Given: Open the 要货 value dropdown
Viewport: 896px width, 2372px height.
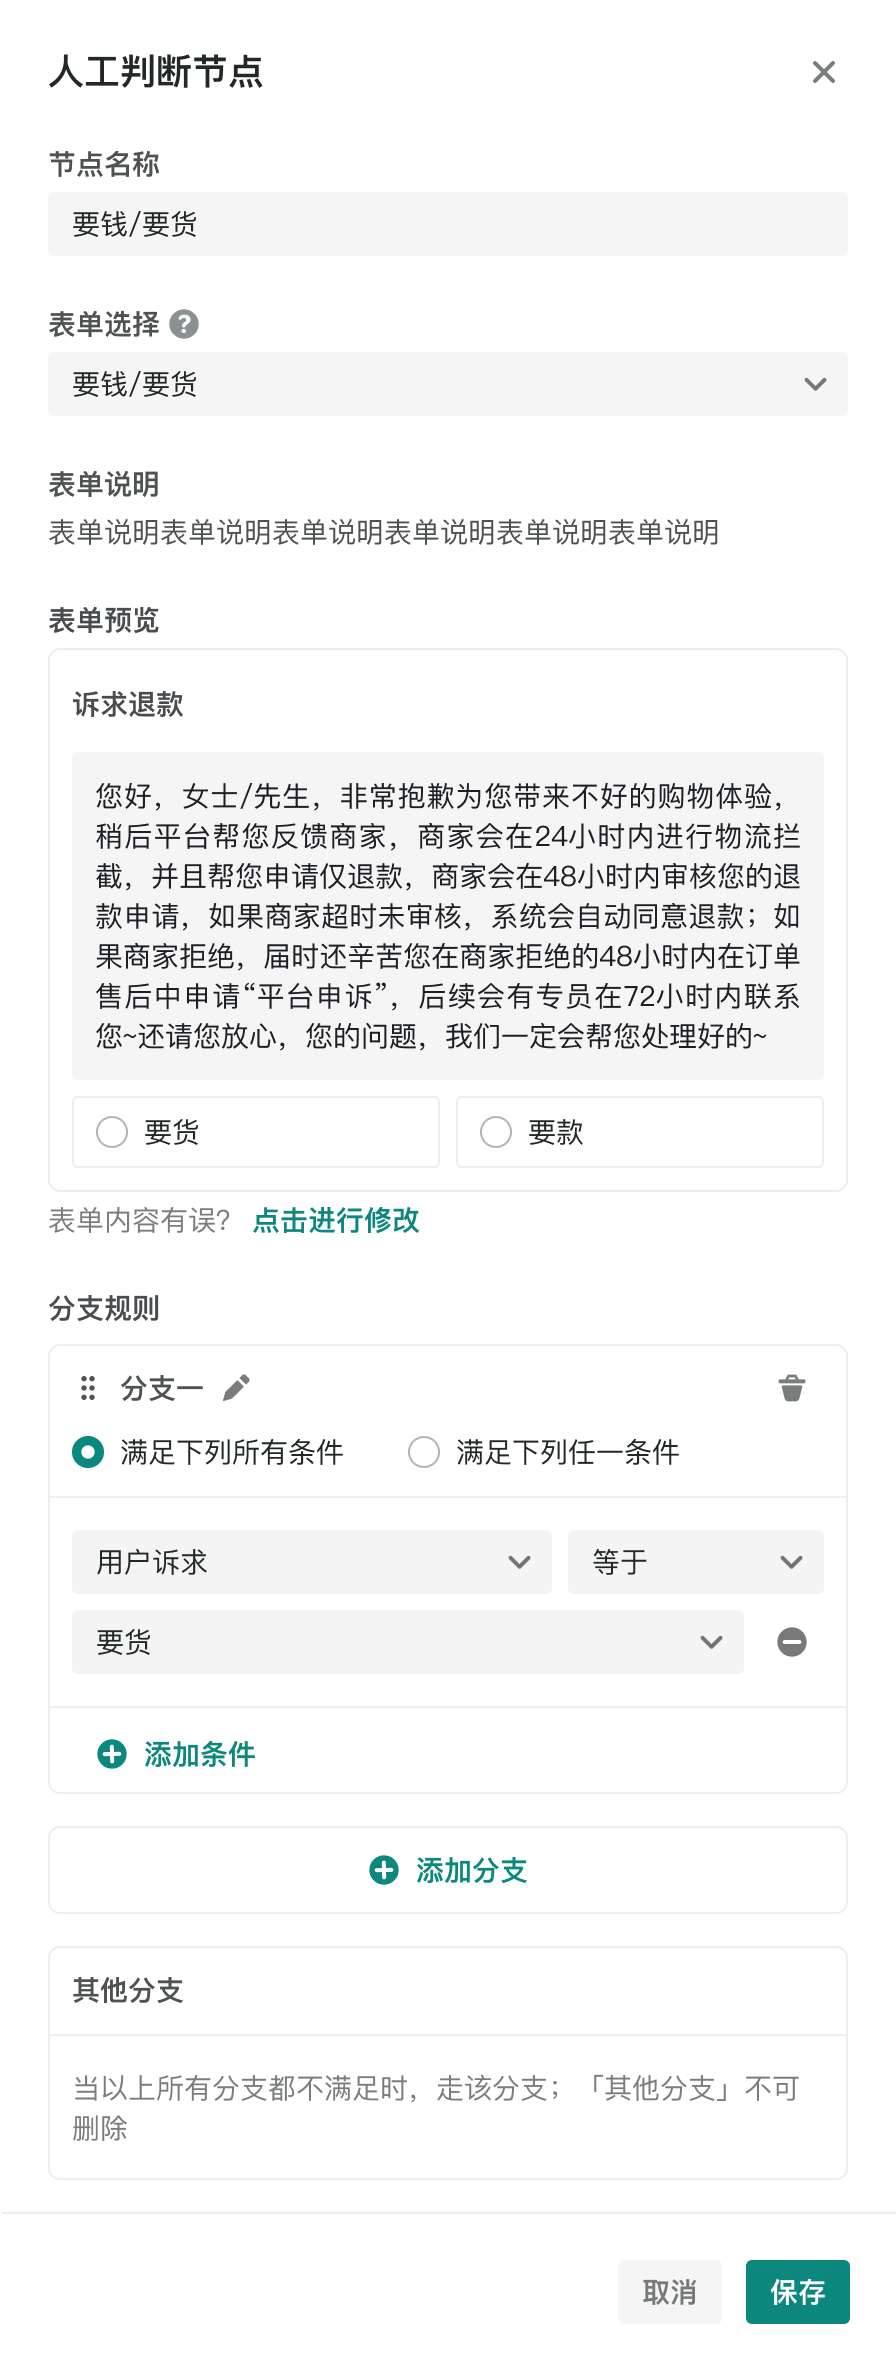Looking at the screenshot, I should pos(408,1642).
